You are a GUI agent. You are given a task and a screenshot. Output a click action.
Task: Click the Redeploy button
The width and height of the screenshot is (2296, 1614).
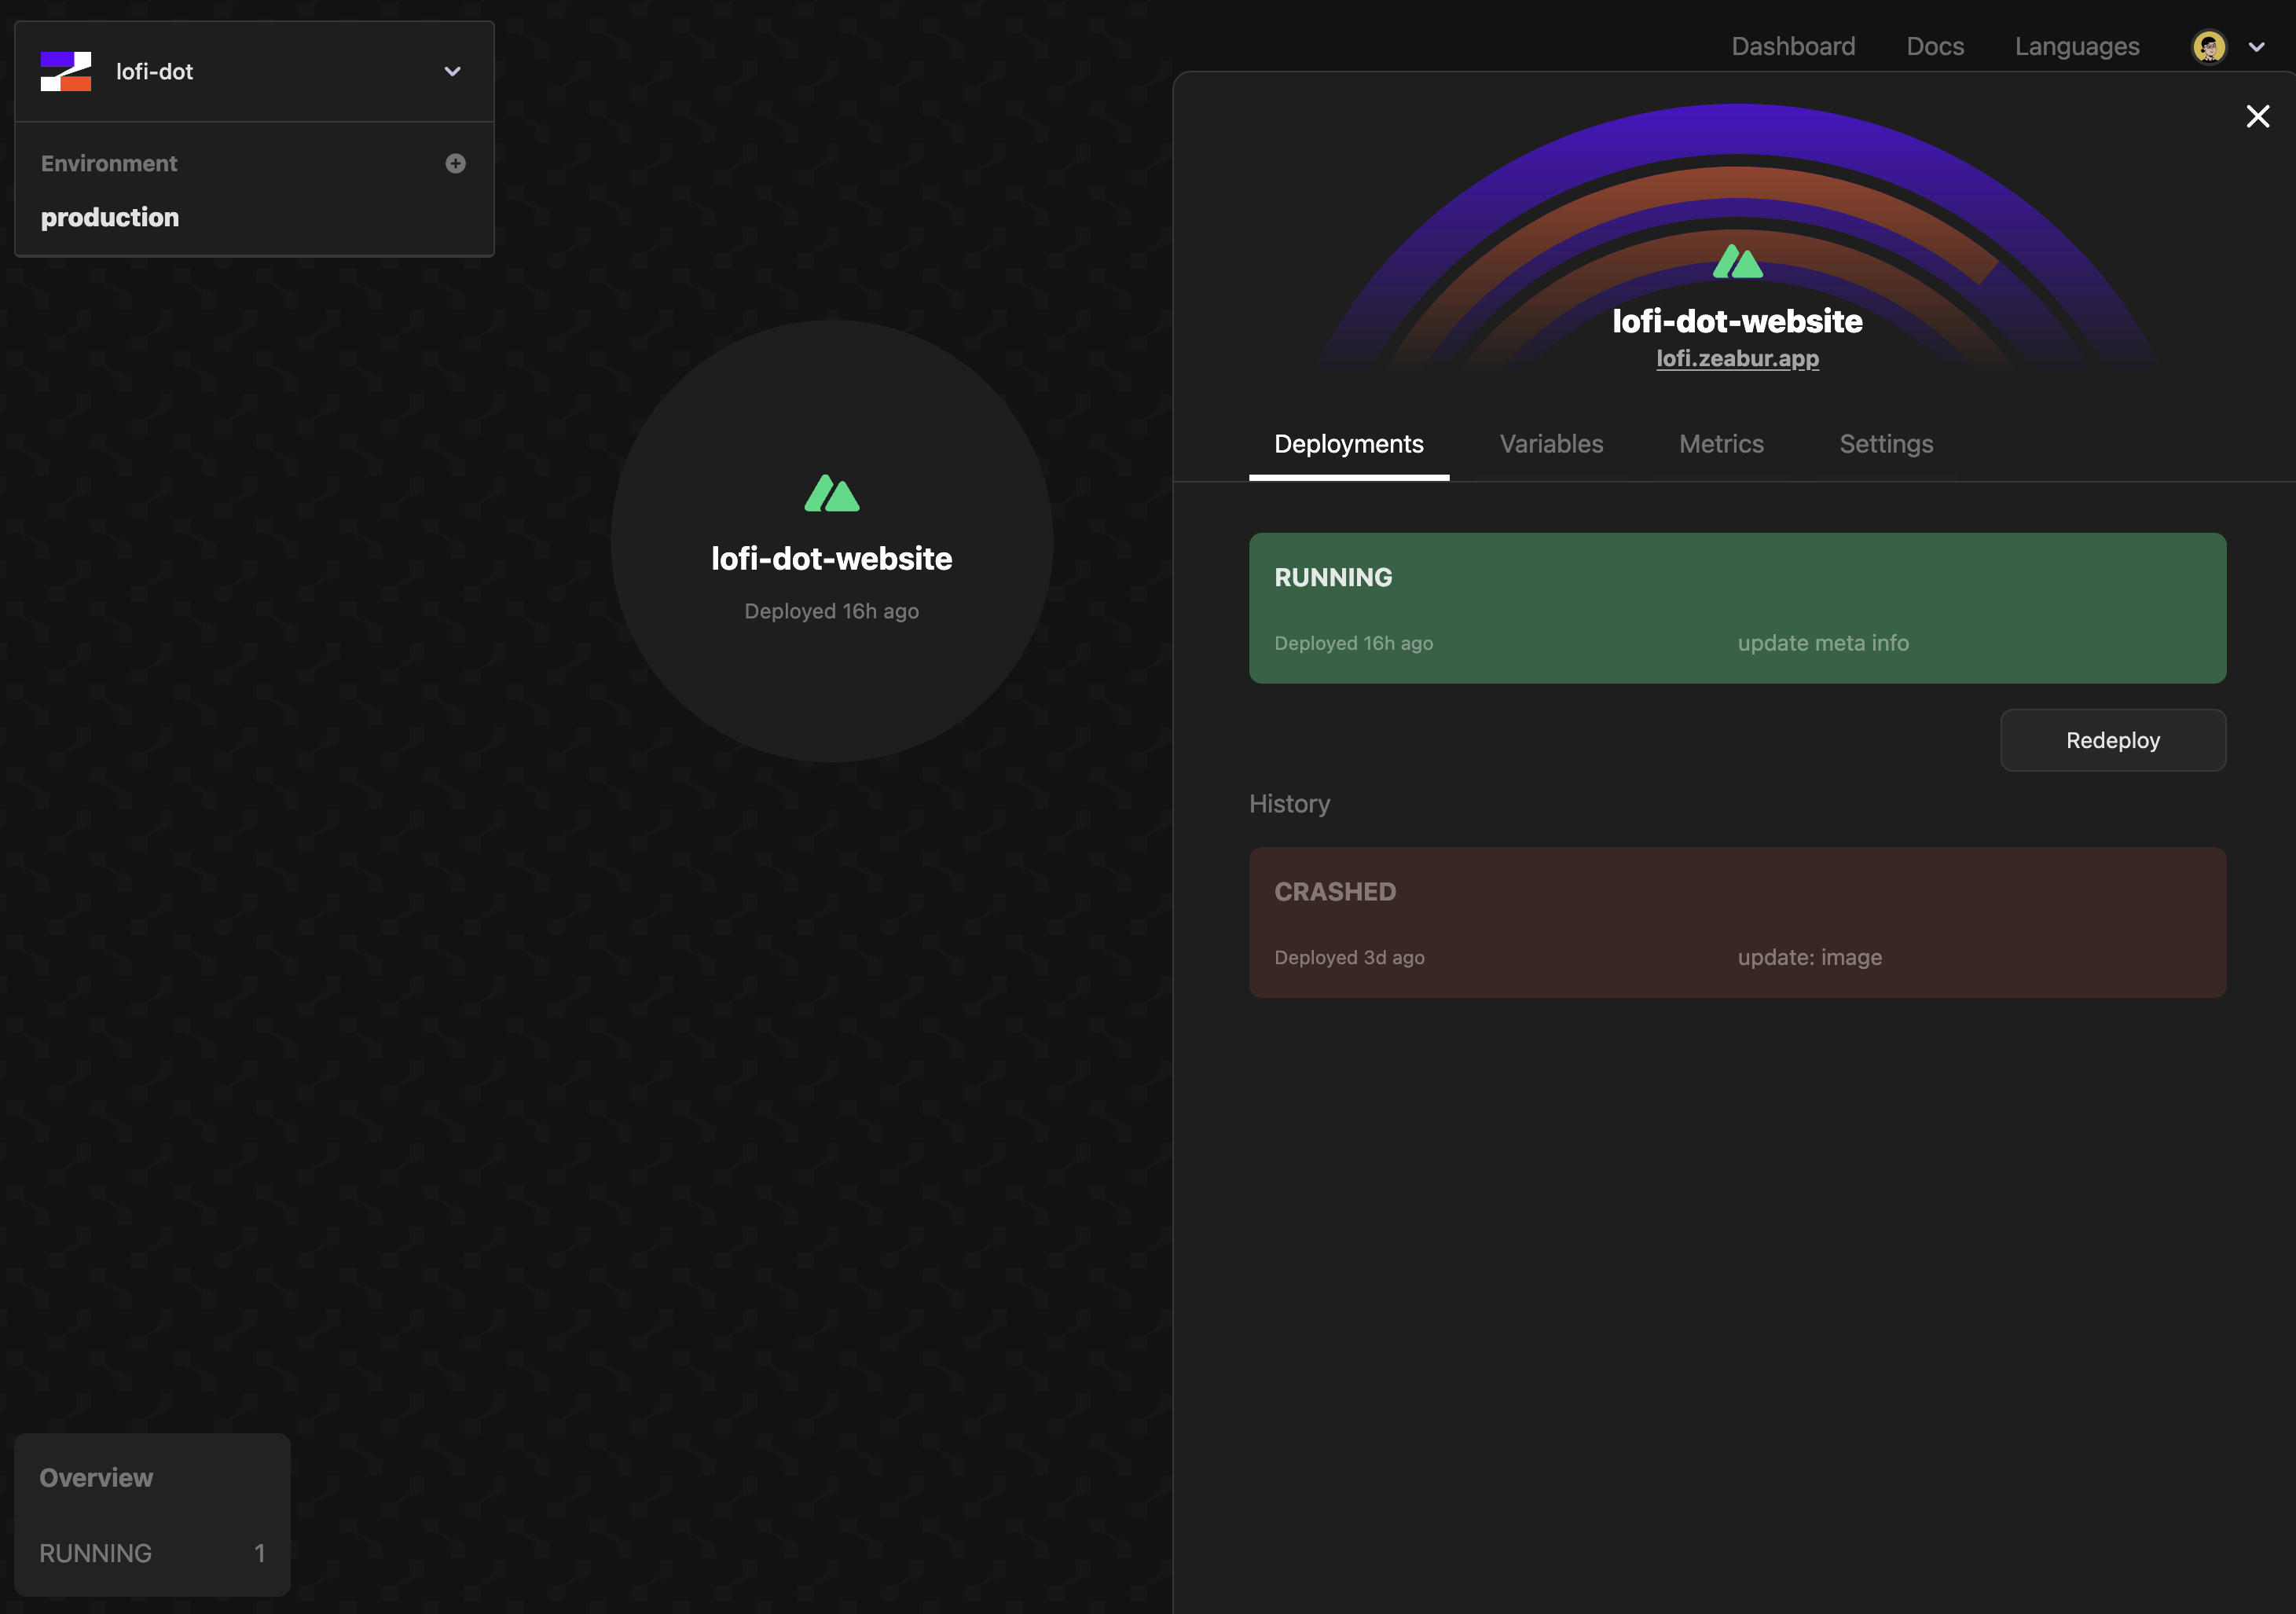click(2112, 740)
